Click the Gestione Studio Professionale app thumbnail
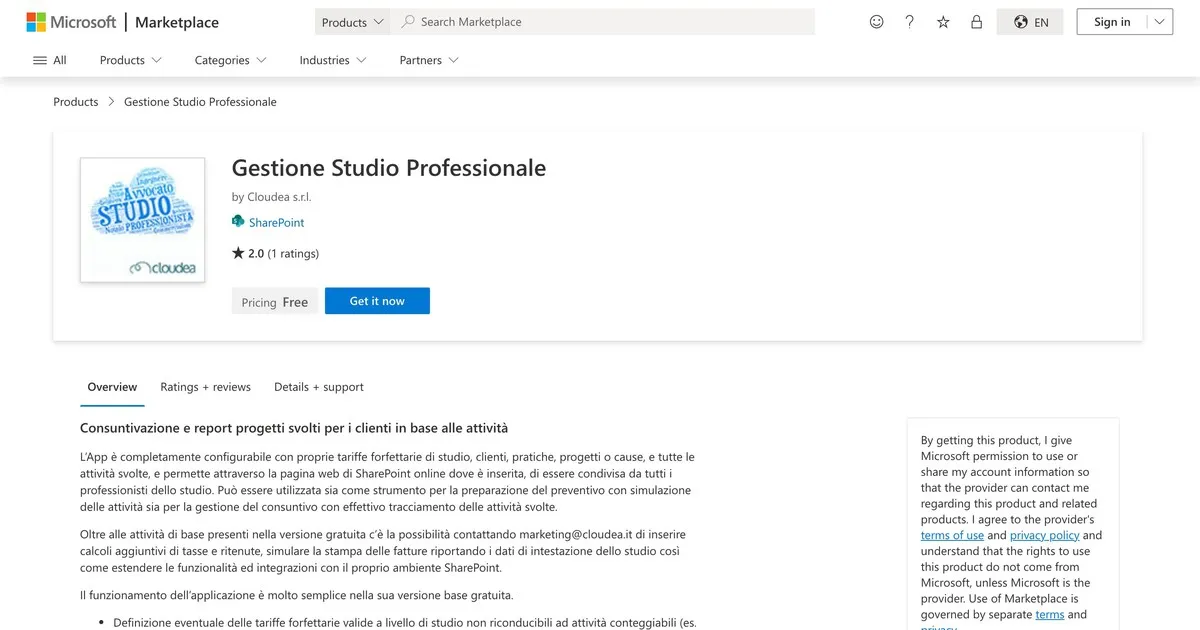Viewport: 1200px width, 630px height. click(x=142, y=219)
